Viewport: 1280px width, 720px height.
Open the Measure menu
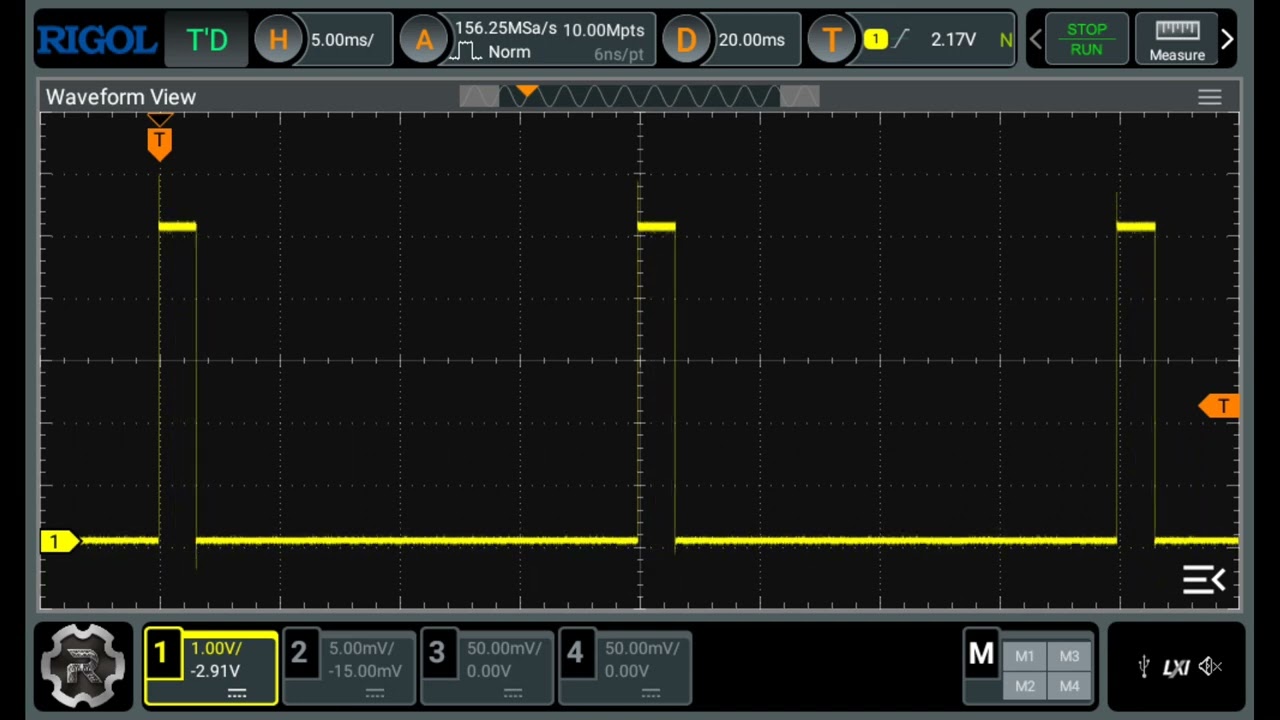click(x=1177, y=40)
